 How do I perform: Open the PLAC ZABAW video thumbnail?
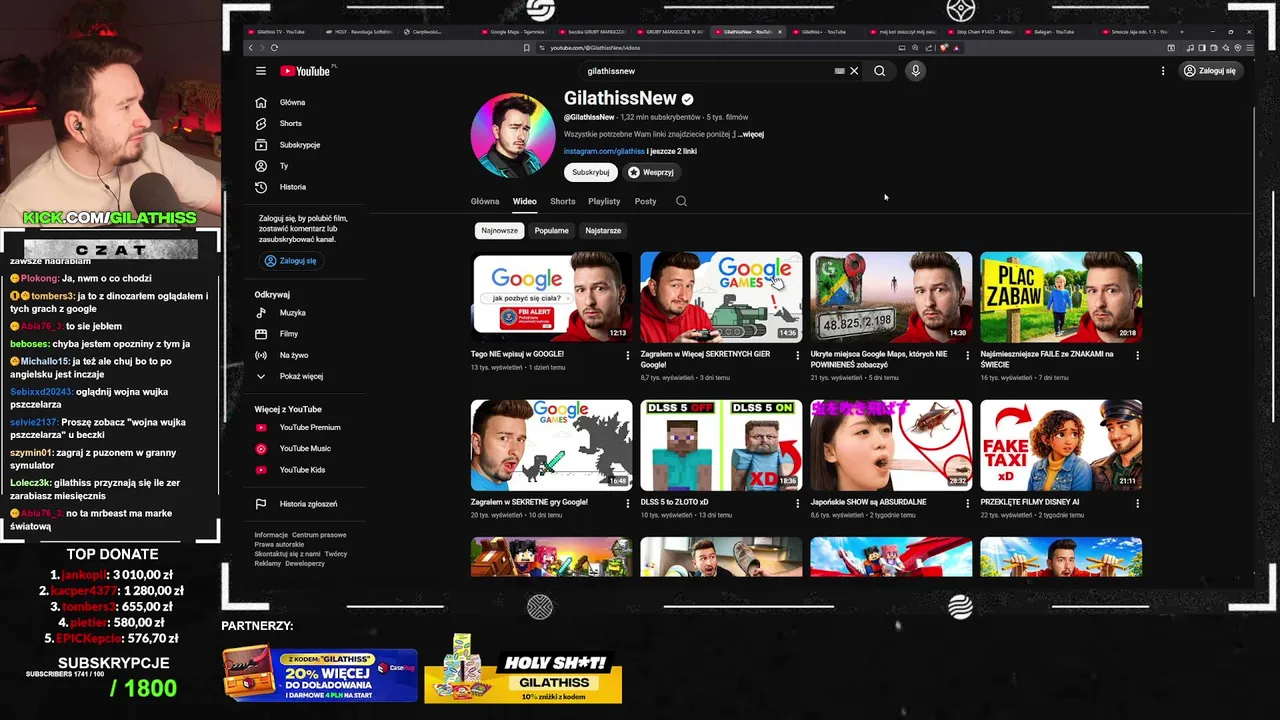[x=1061, y=297]
